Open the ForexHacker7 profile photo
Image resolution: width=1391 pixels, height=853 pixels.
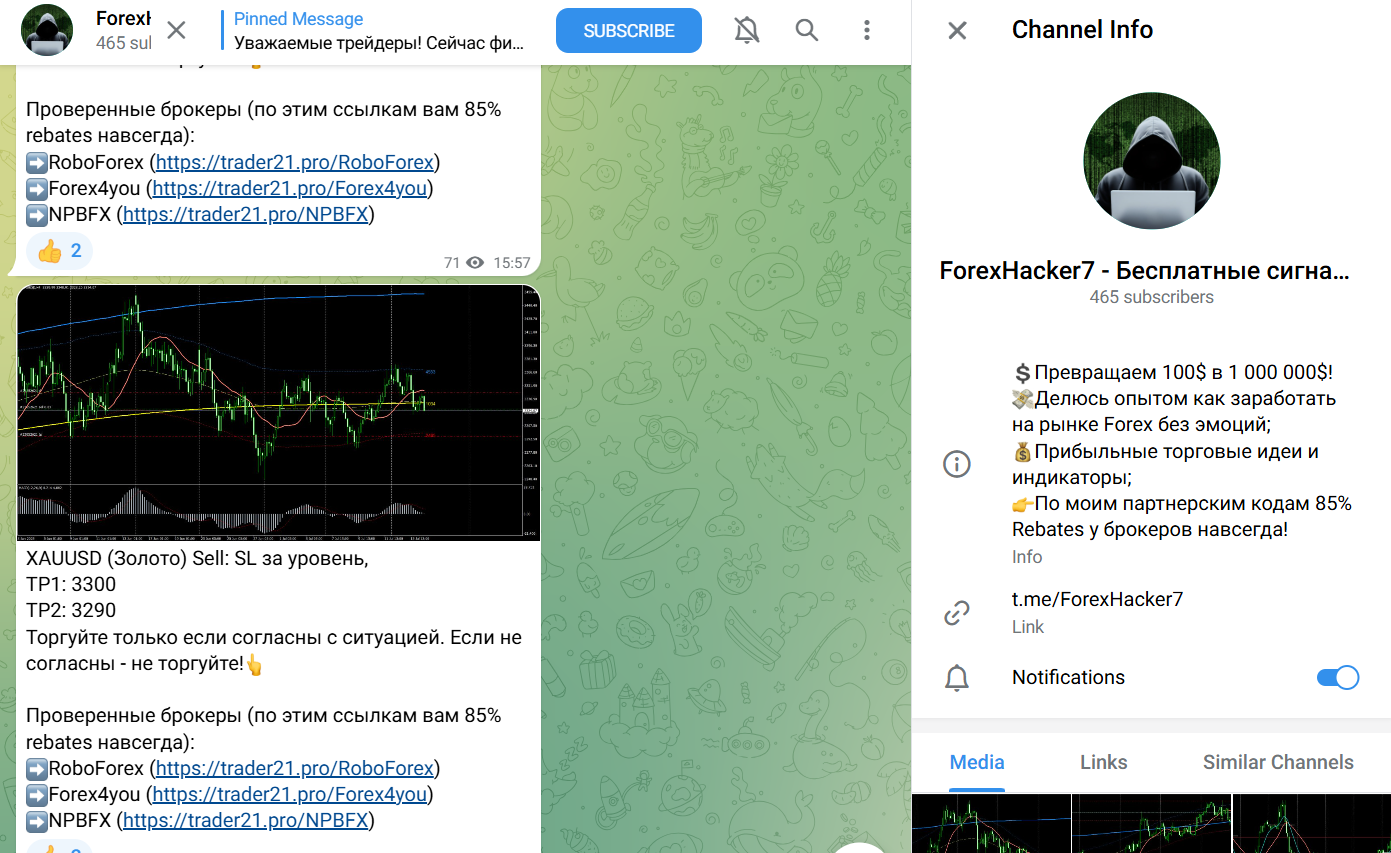[x=1151, y=160]
